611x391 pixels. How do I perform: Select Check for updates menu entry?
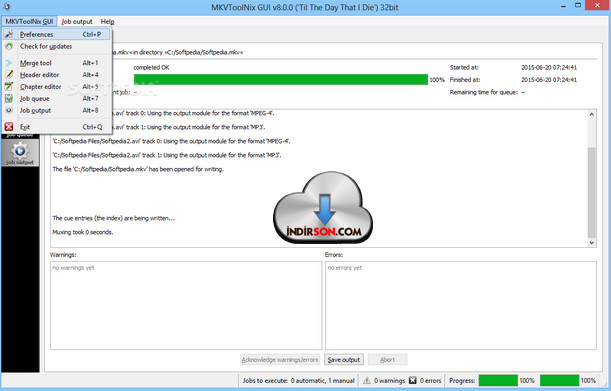[57, 46]
